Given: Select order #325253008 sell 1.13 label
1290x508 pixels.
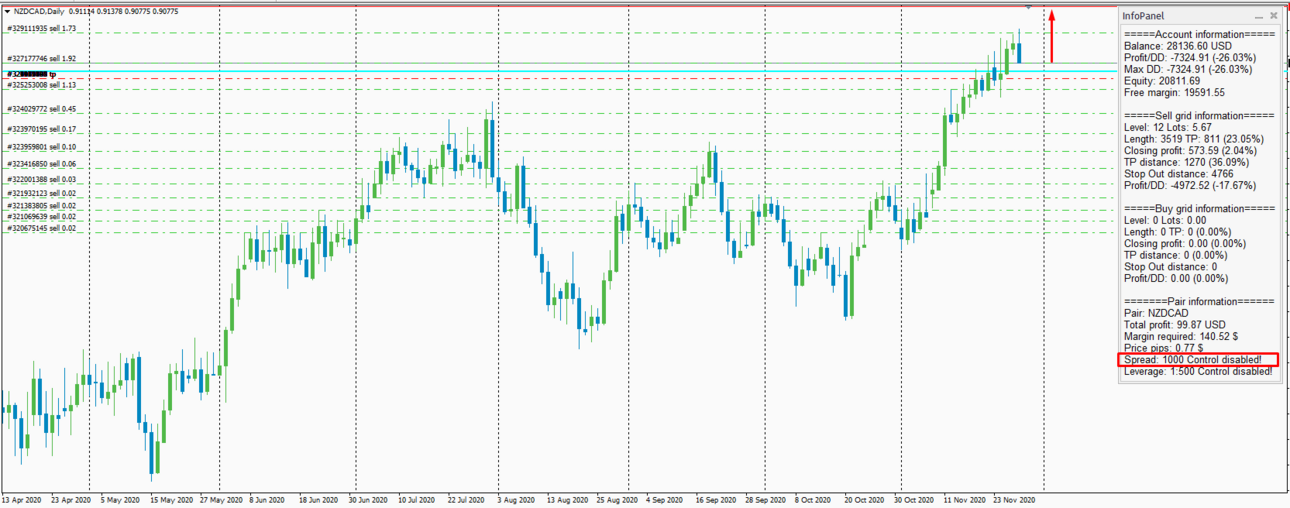Looking at the screenshot, I should pyautogui.click(x=41, y=86).
